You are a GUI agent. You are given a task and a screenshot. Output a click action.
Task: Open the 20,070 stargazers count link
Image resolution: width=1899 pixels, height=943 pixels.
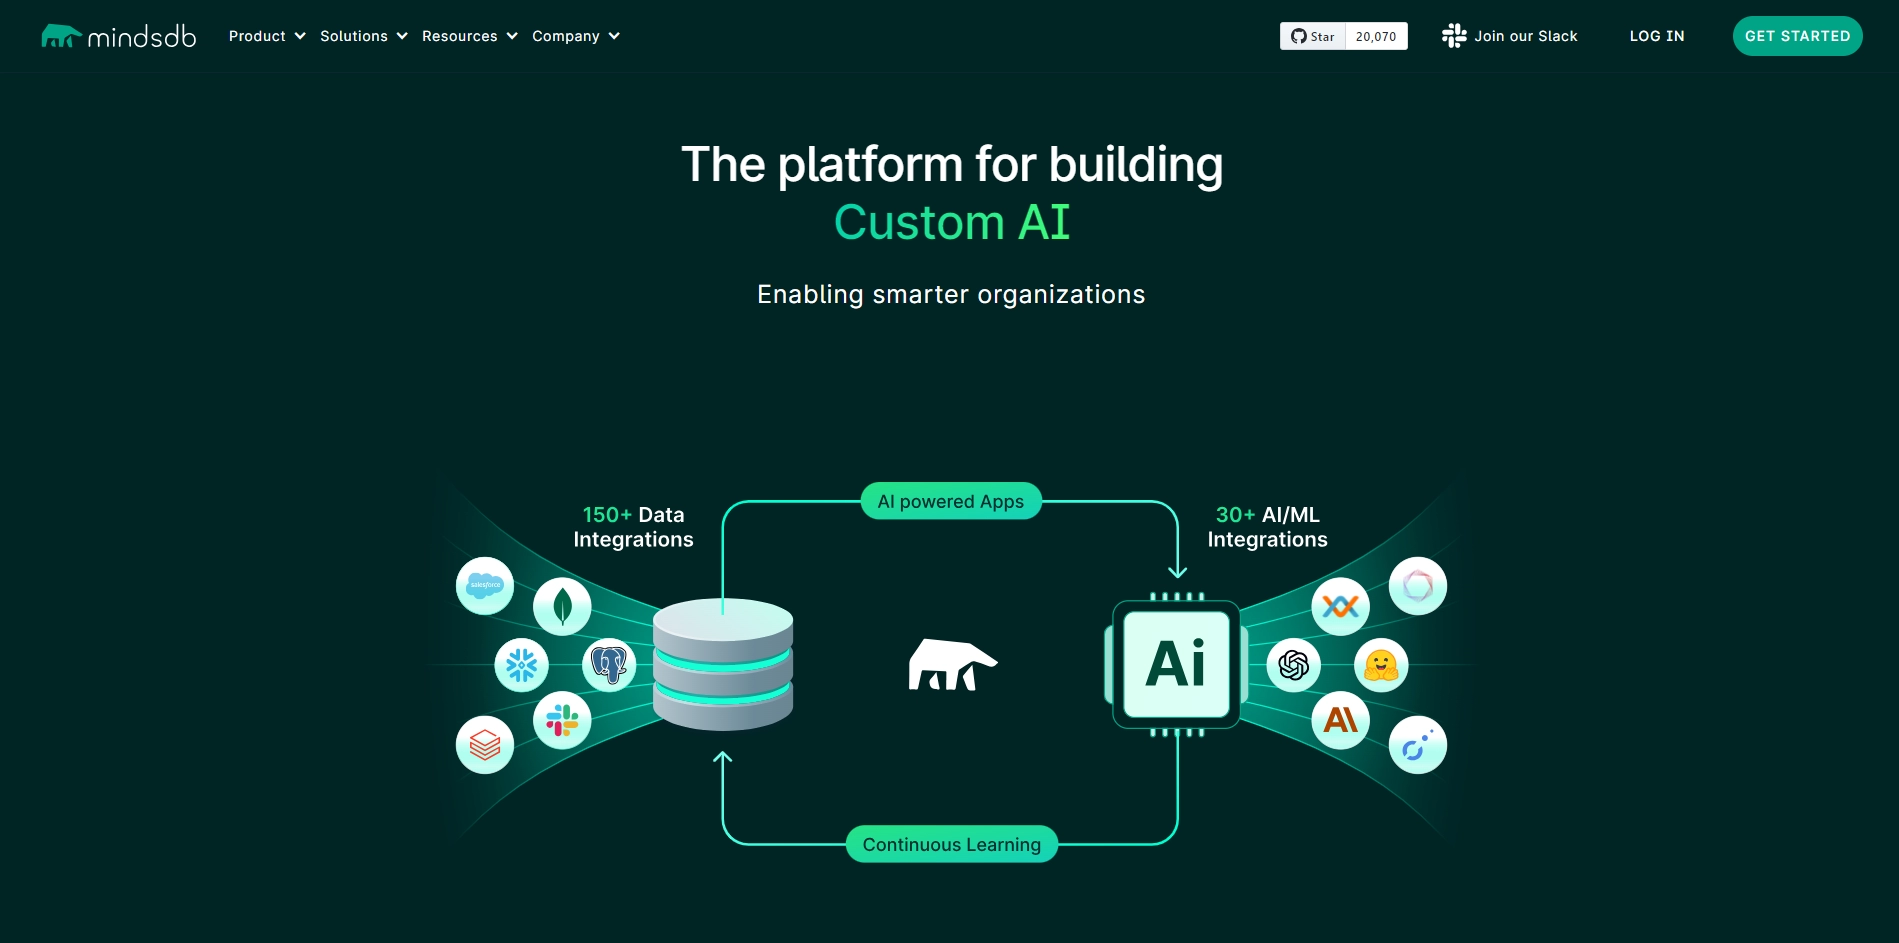[1376, 36]
